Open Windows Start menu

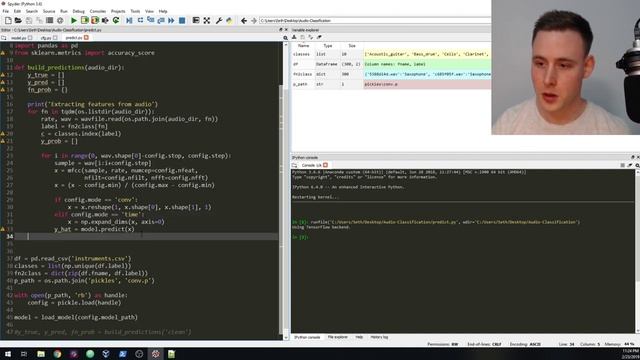(8, 354)
